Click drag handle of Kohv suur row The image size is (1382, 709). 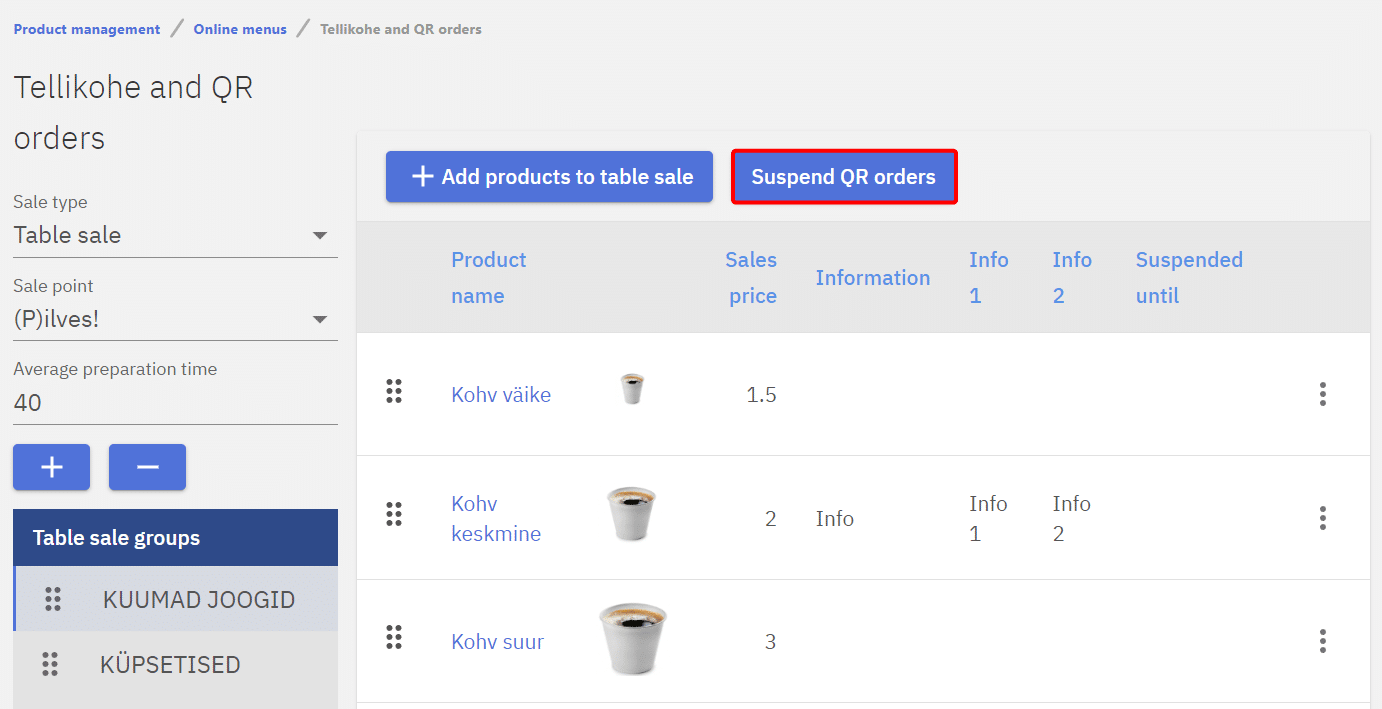point(394,637)
